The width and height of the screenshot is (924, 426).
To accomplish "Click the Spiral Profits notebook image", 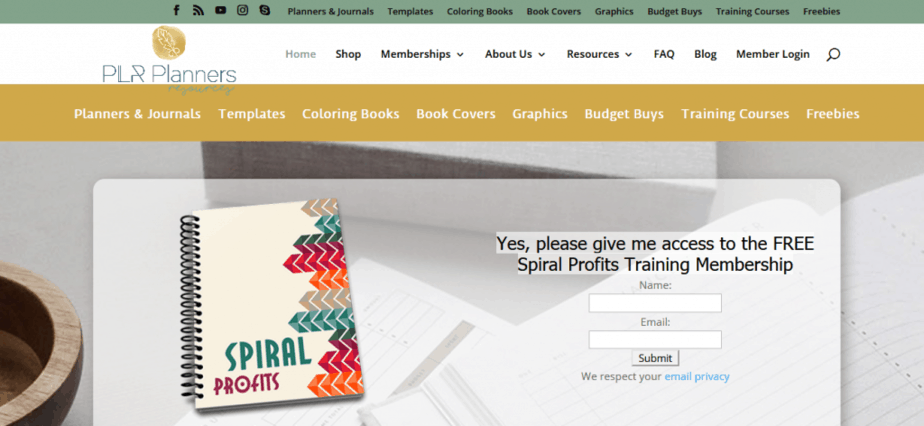I will click(x=271, y=306).
